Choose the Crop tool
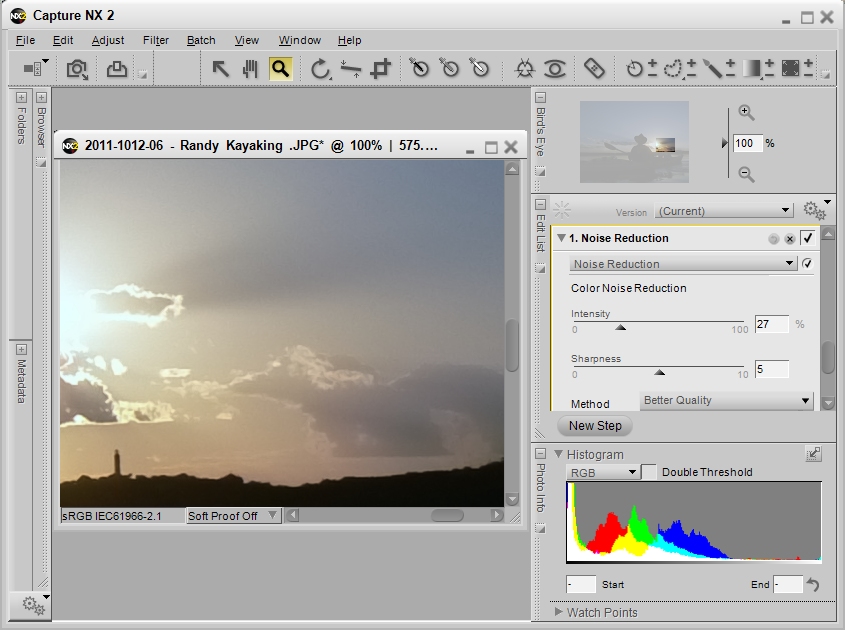845x630 pixels. (381, 68)
